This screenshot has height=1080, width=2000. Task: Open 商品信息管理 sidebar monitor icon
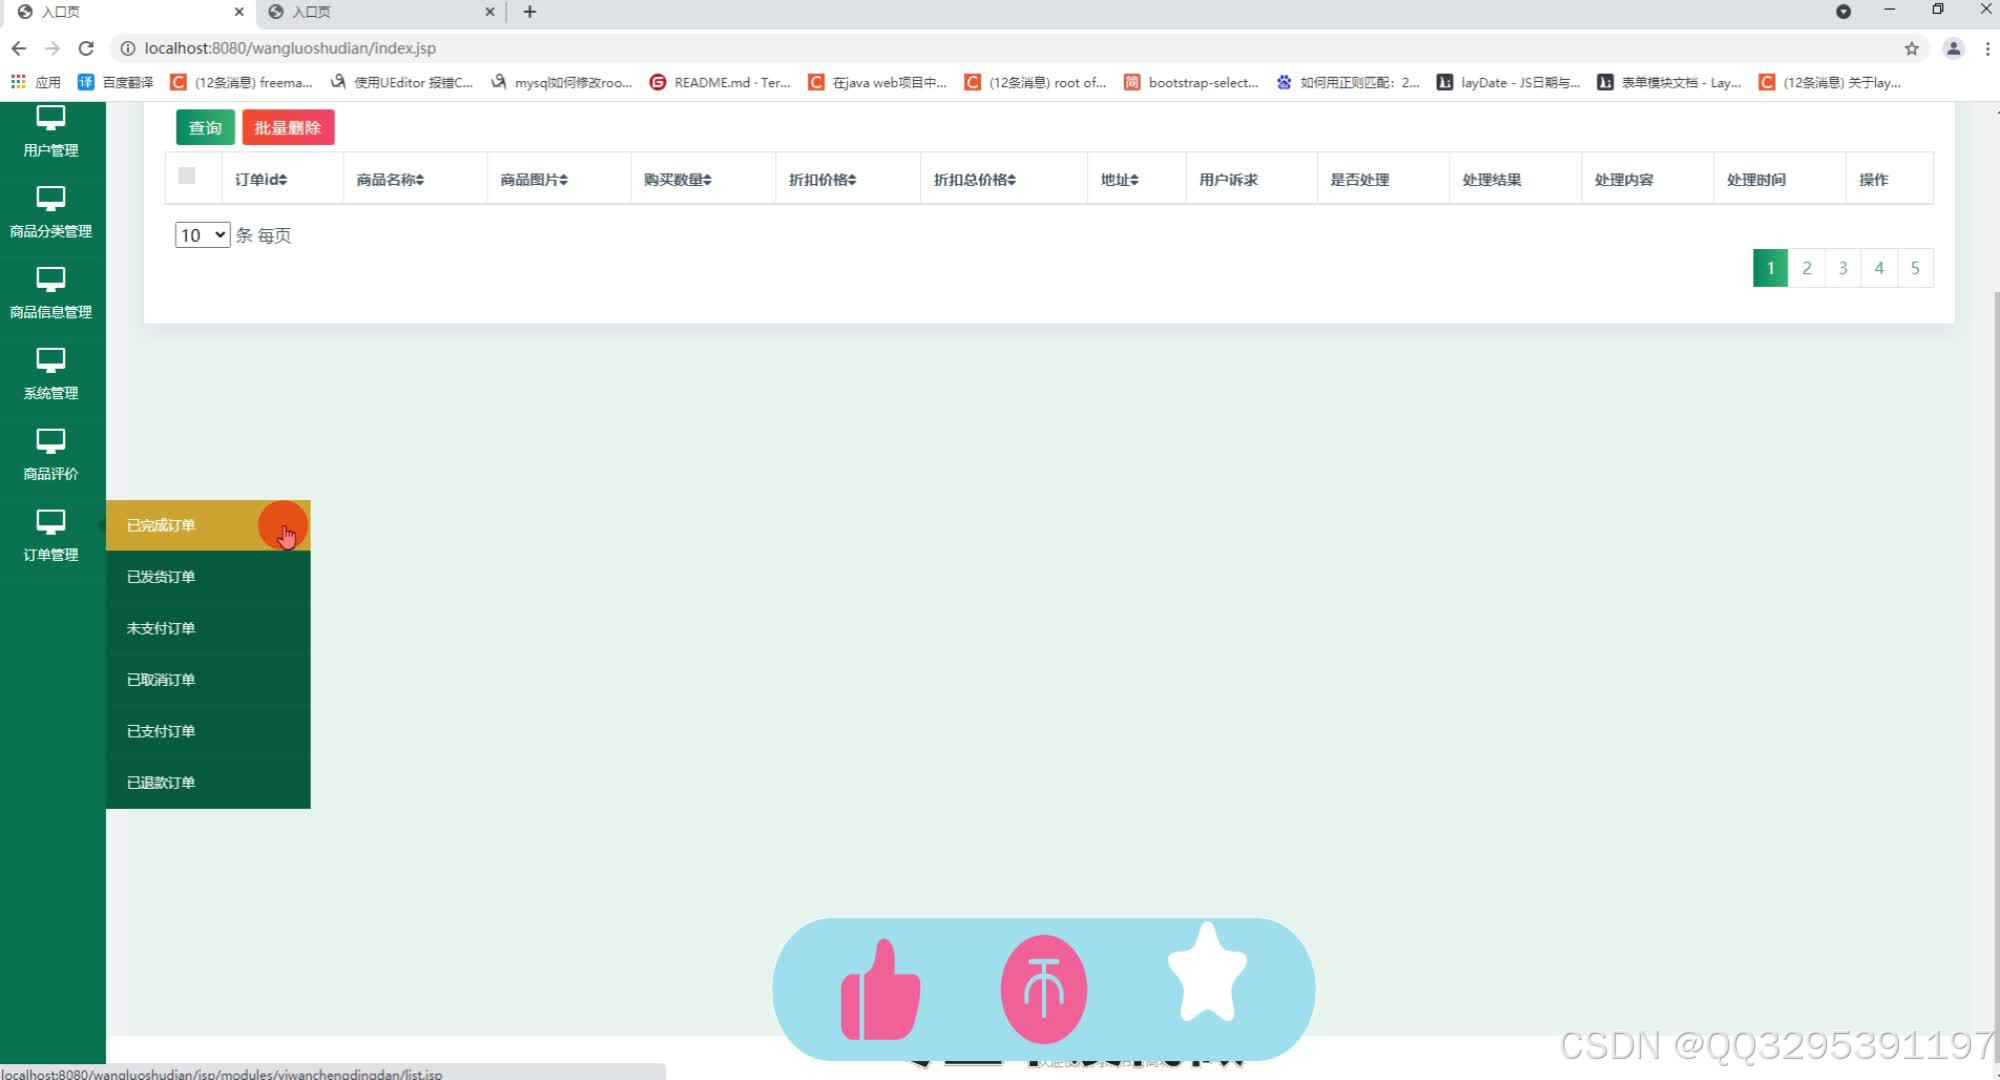pyautogui.click(x=51, y=279)
